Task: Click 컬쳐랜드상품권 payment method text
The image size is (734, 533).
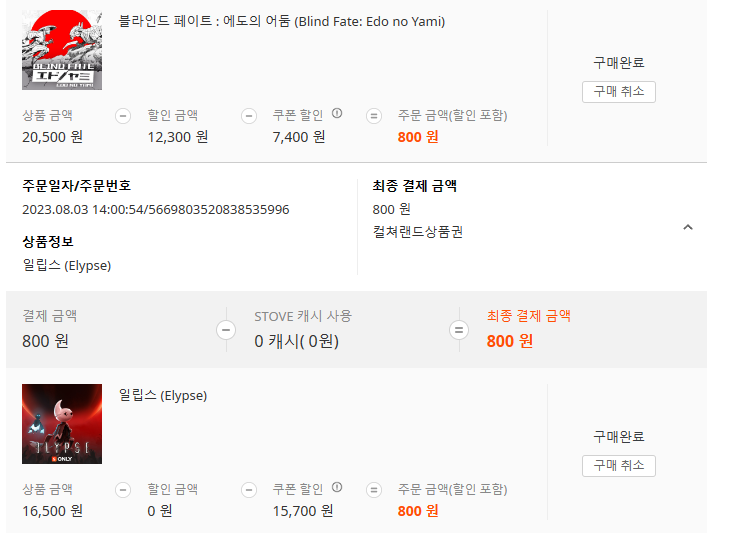Action: pyautogui.click(x=417, y=232)
